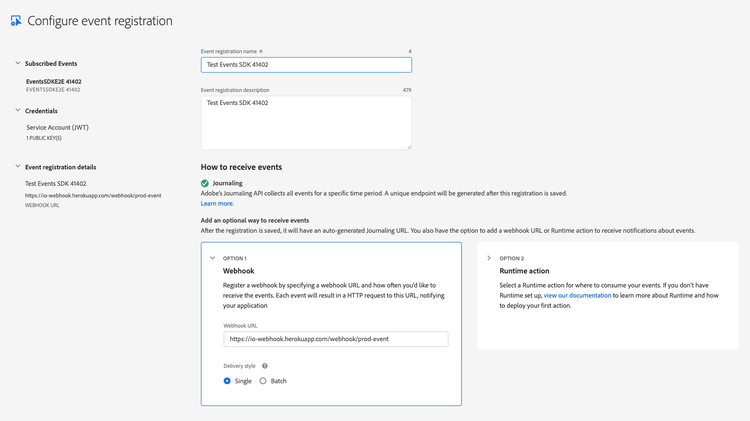Collapse the Event registration details section
This screenshot has height=421, width=750.
click(17, 167)
